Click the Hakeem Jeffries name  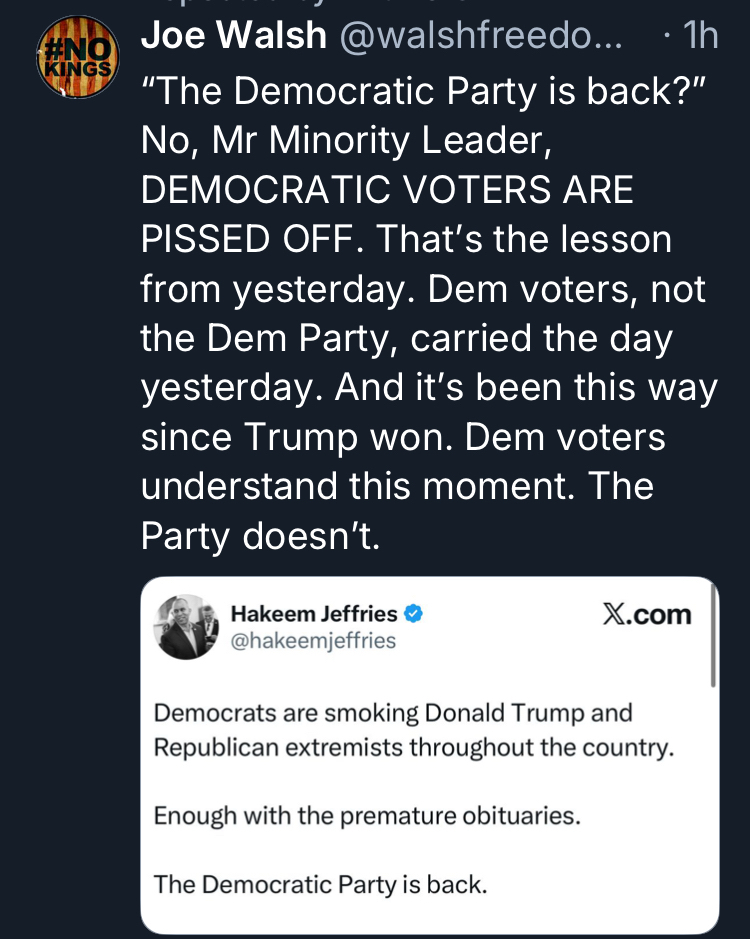click(x=314, y=613)
